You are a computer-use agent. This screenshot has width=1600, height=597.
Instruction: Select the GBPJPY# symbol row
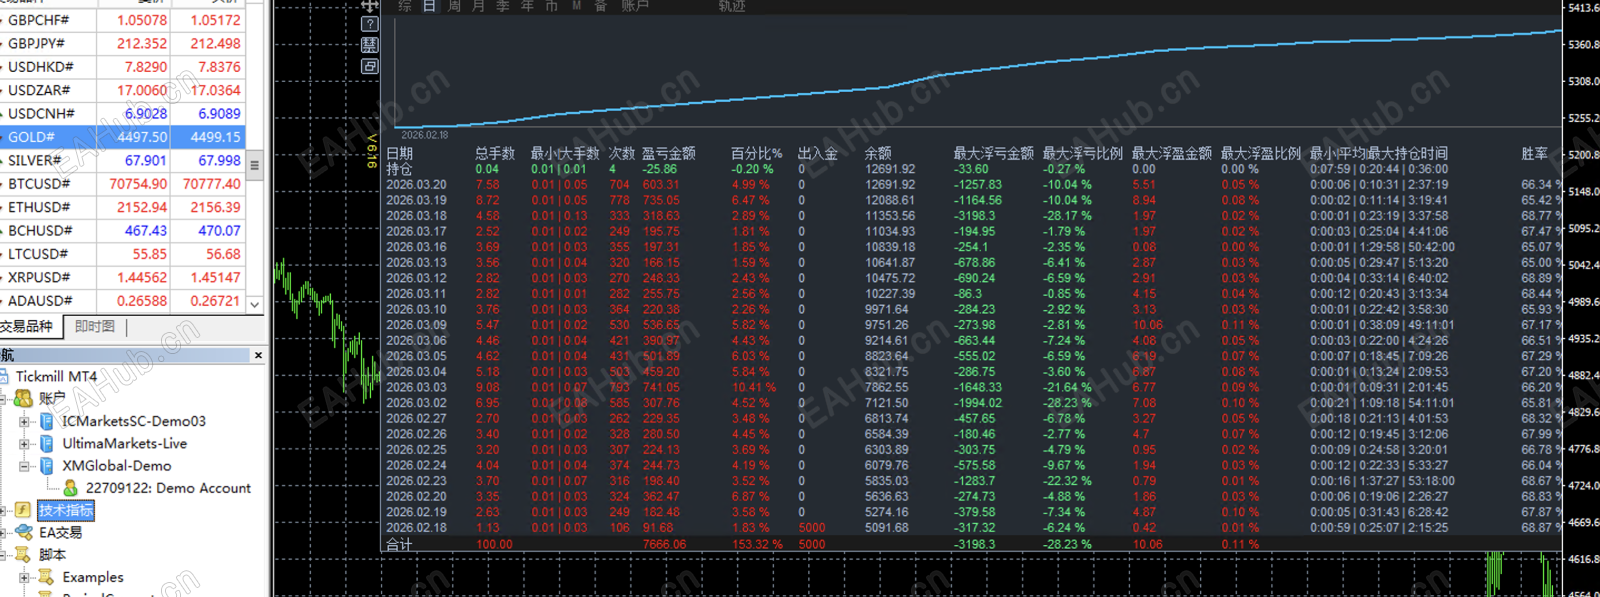click(x=122, y=43)
